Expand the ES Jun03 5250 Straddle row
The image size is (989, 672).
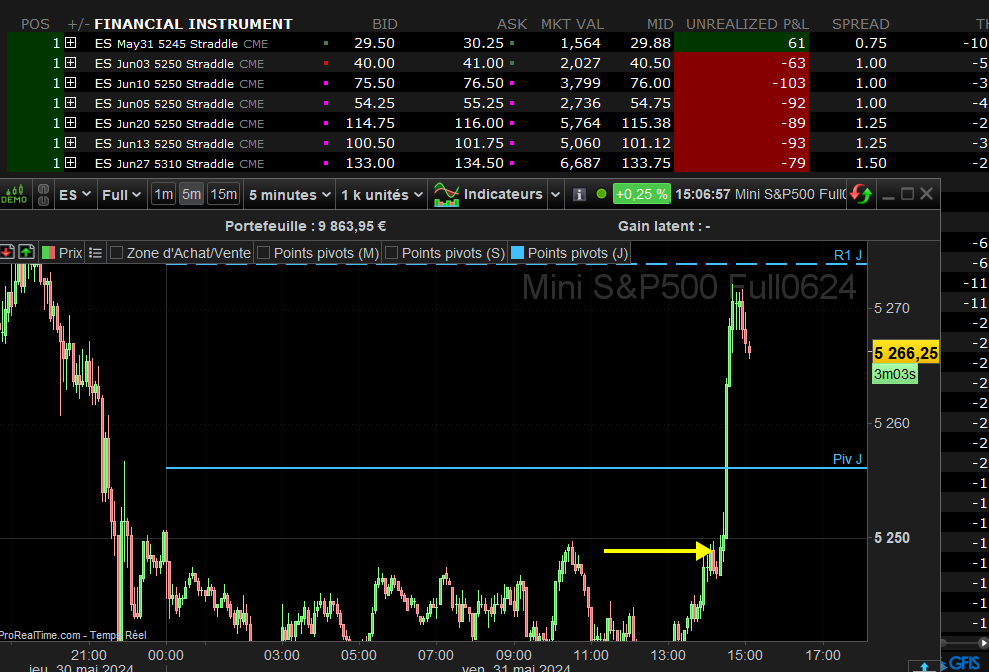tap(71, 63)
